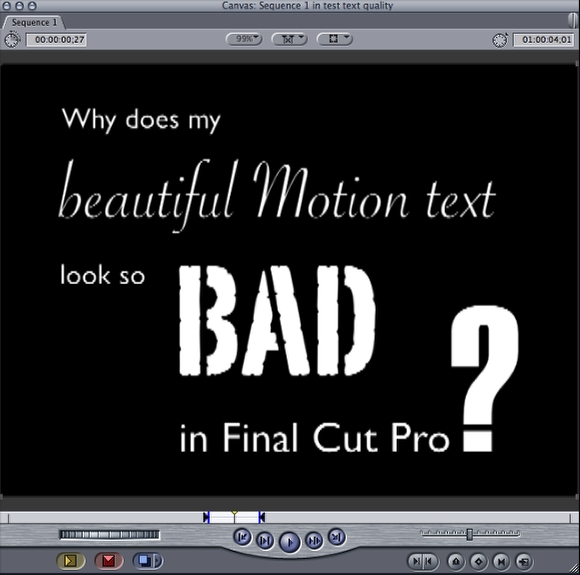Open the playhead sync pop-up menu

(x=289, y=39)
